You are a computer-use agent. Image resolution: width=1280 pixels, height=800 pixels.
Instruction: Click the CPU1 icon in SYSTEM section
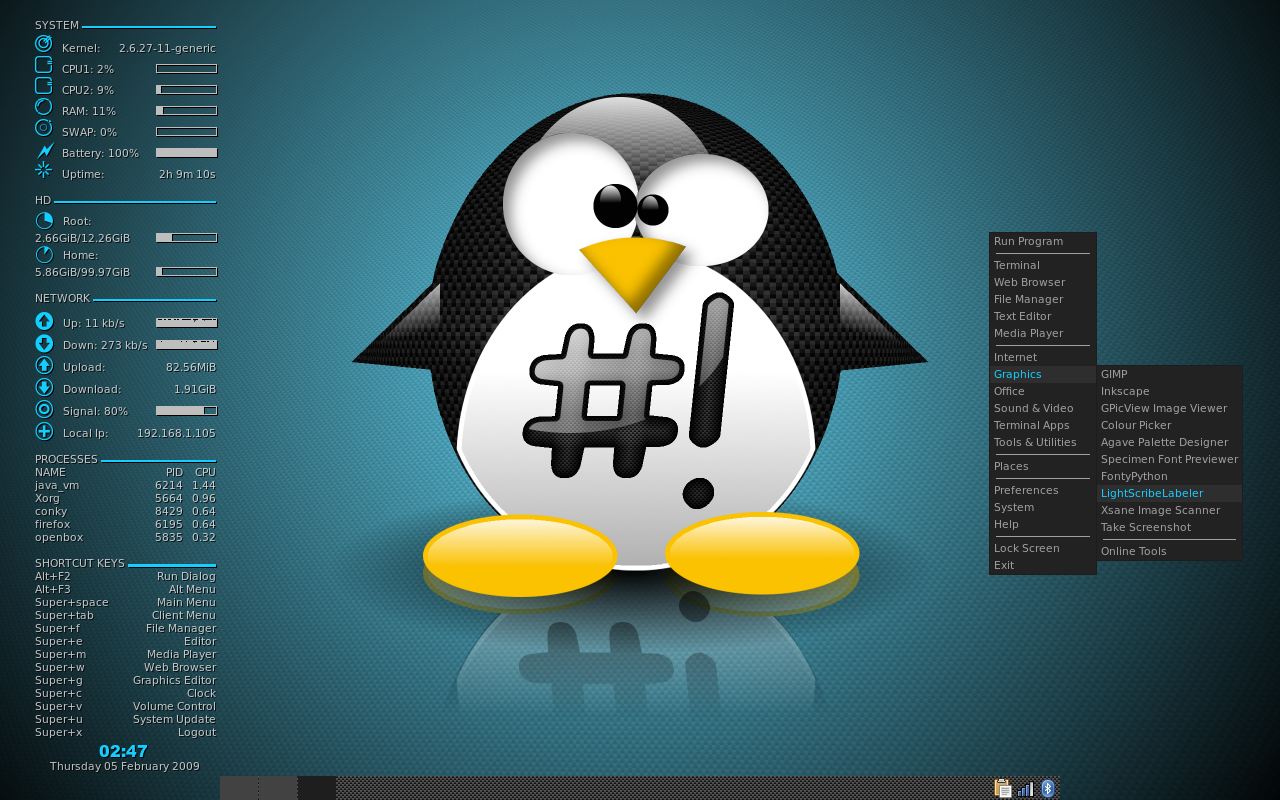[x=43, y=65]
